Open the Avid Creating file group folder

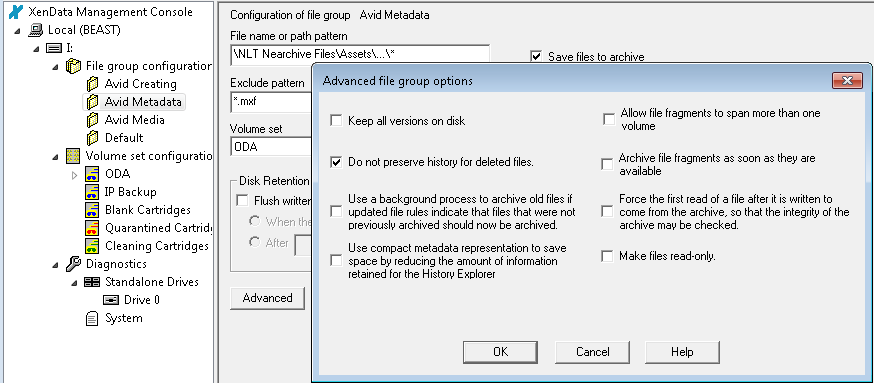(x=93, y=84)
